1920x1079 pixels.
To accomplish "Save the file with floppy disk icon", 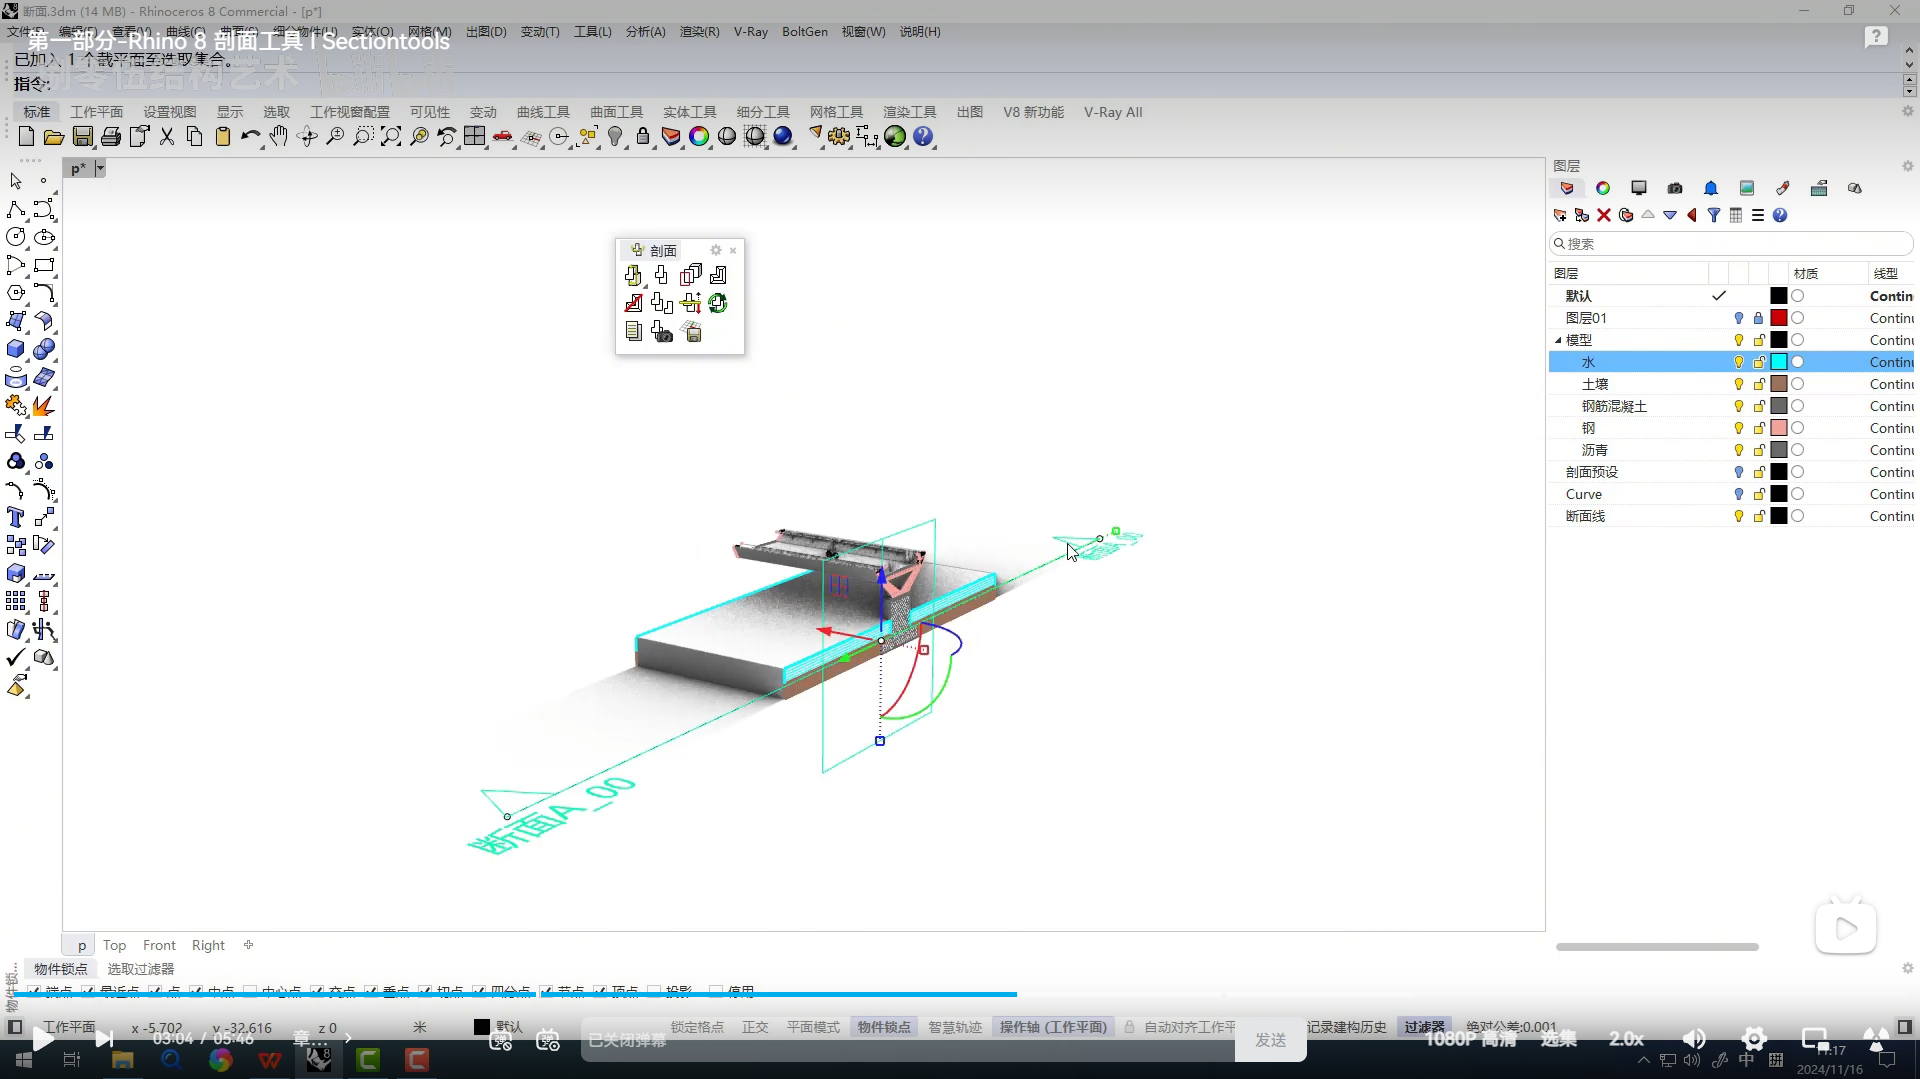I will click(83, 137).
